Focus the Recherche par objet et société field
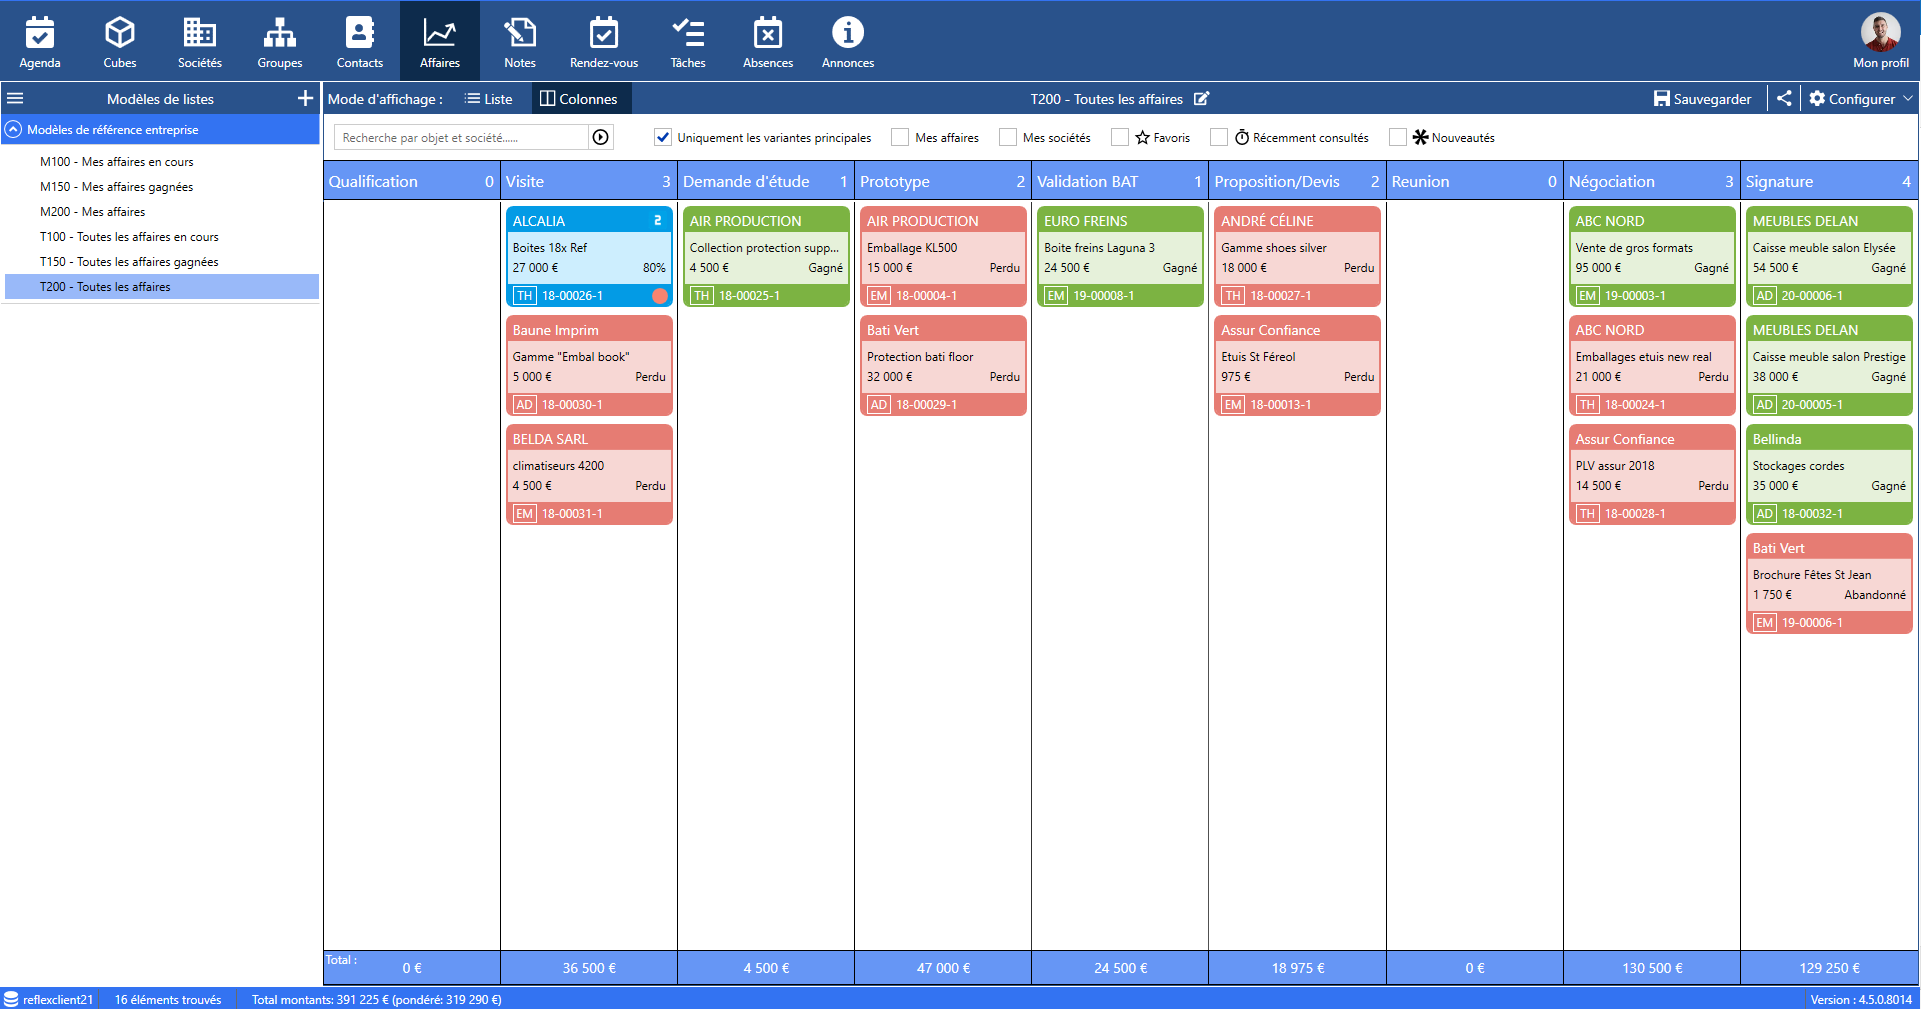This screenshot has height=1009, width=1921. 462,137
